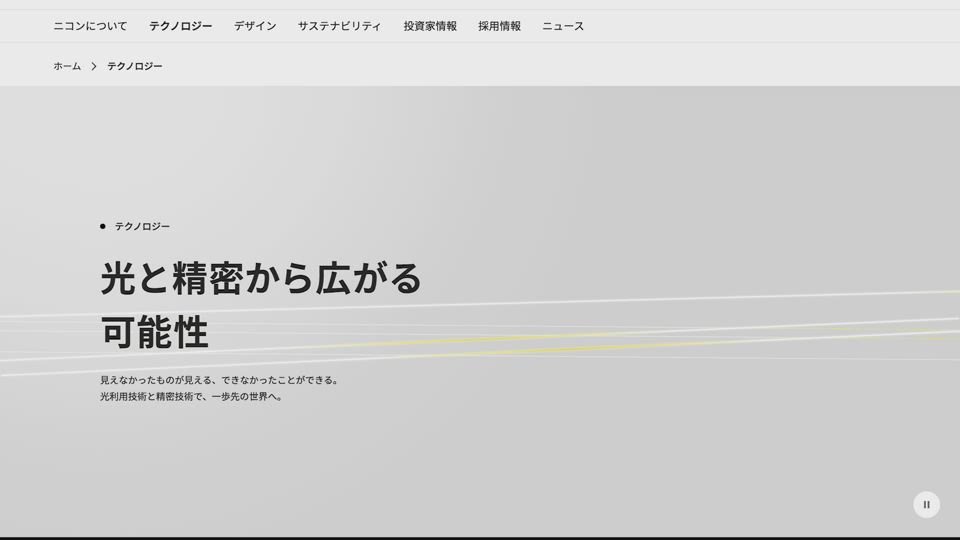Screen dimensions: 960x540
Task: Visit the ニュース section
Action: click(563, 26)
